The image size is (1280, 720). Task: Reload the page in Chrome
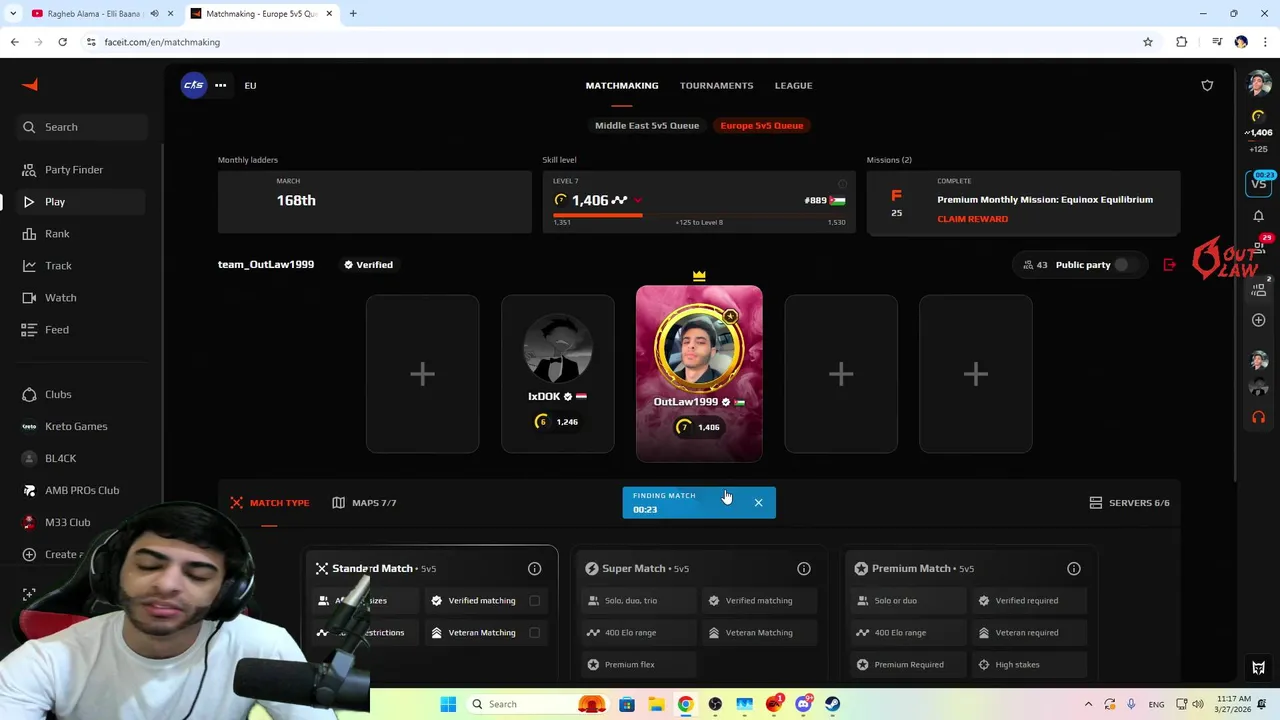[x=62, y=42]
